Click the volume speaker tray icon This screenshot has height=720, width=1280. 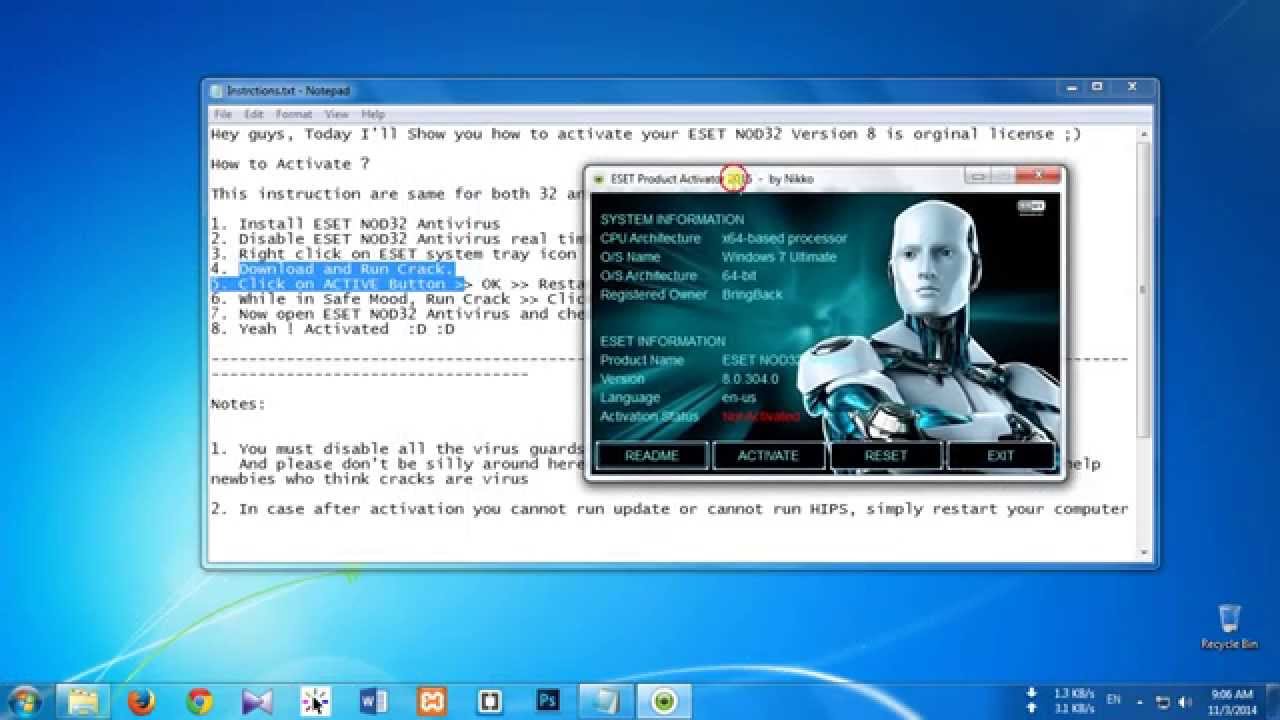(x=1185, y=701)
